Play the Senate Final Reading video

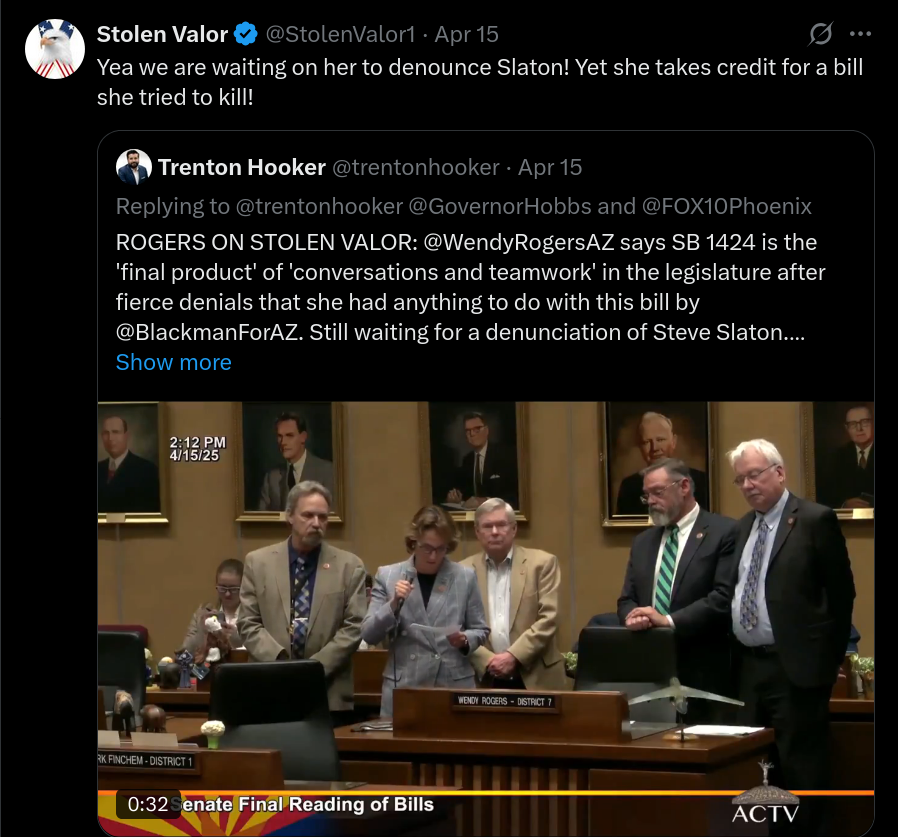[486, 619]
